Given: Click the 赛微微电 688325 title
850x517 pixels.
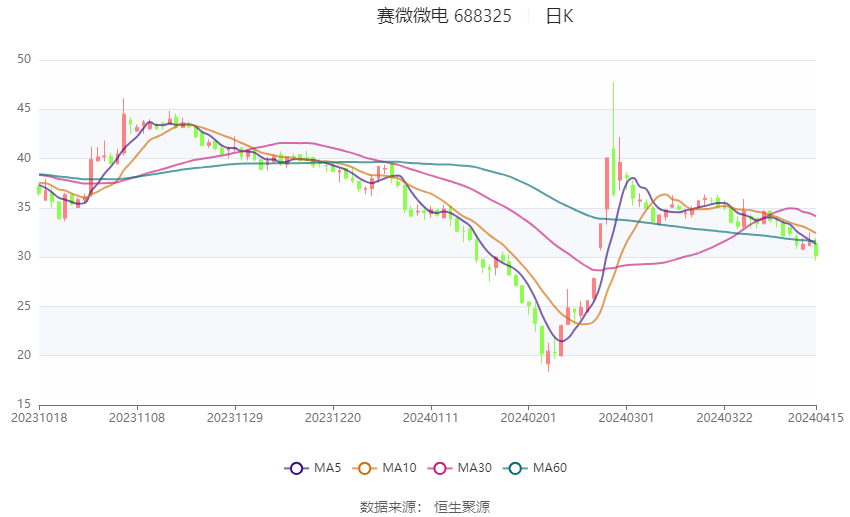Looking at the screenshot, I should point(444,16).
